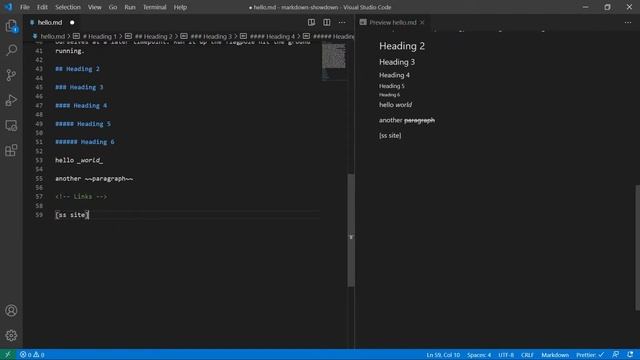Click the '[ss site]' line in editor
This screenshot has width=640, height=360.
pos(72,215)
